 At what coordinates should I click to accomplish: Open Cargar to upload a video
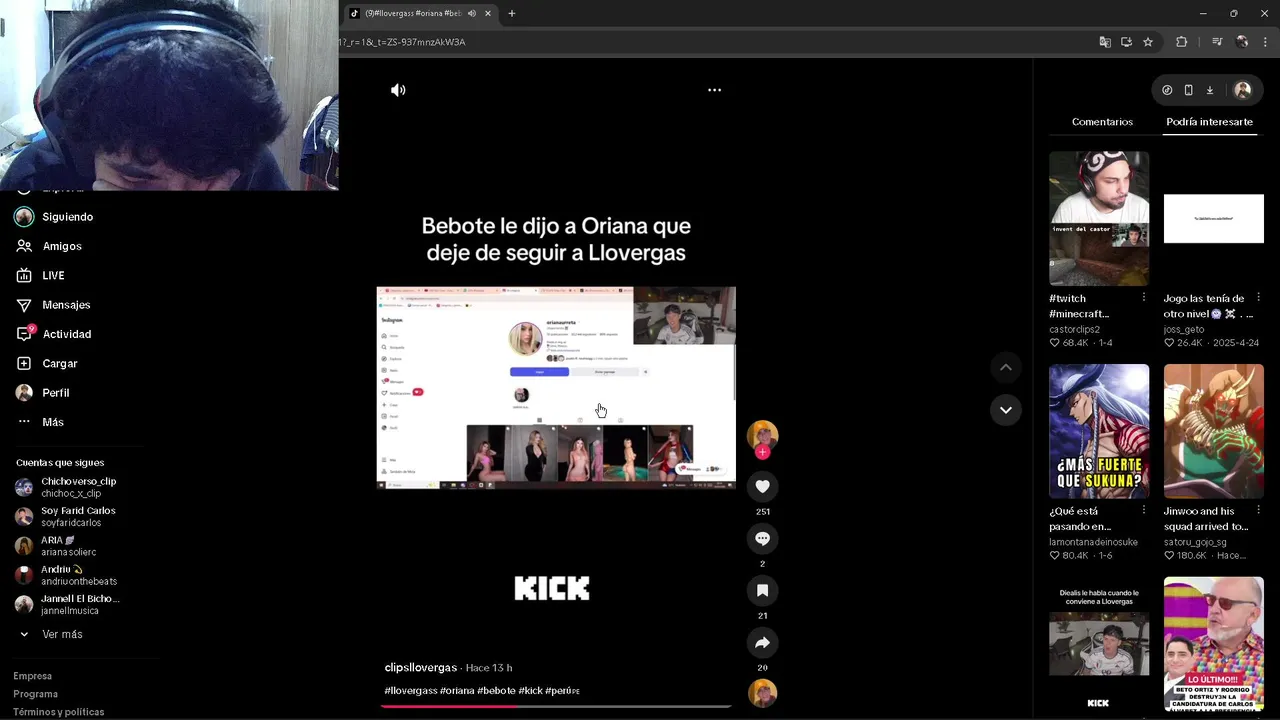click(59, 363)
